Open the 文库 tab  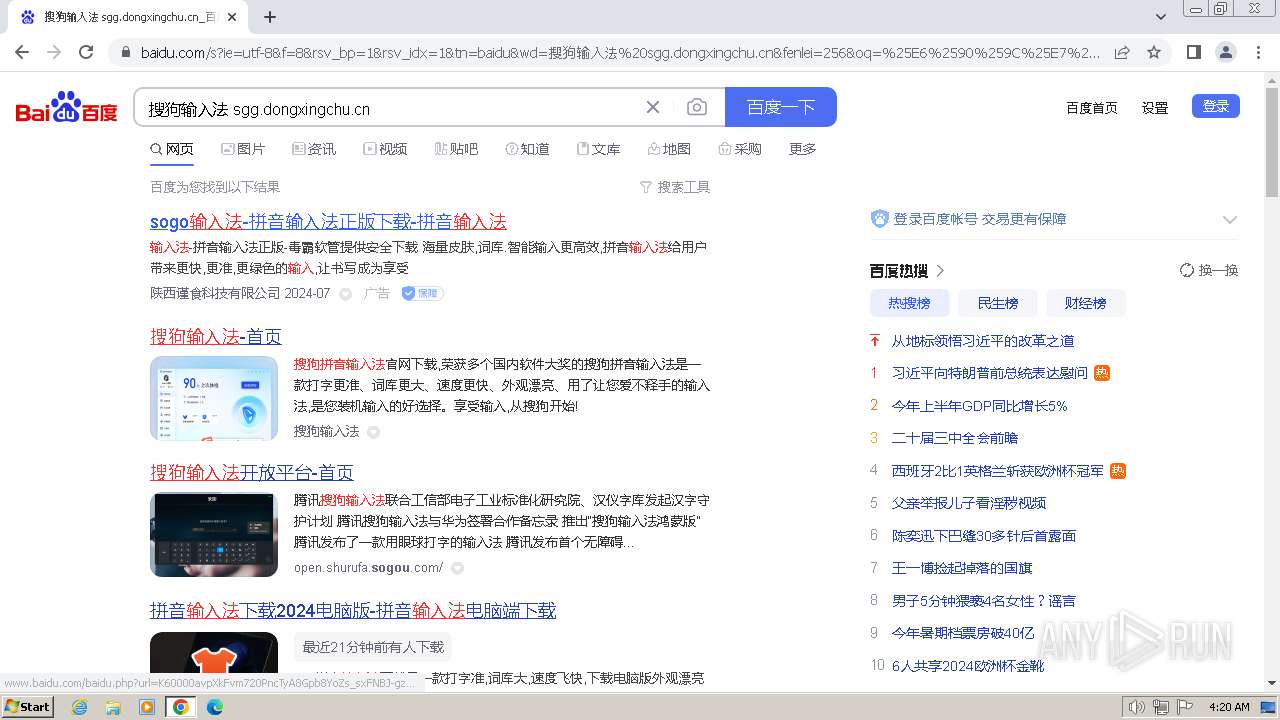click(x=598, y=149)
